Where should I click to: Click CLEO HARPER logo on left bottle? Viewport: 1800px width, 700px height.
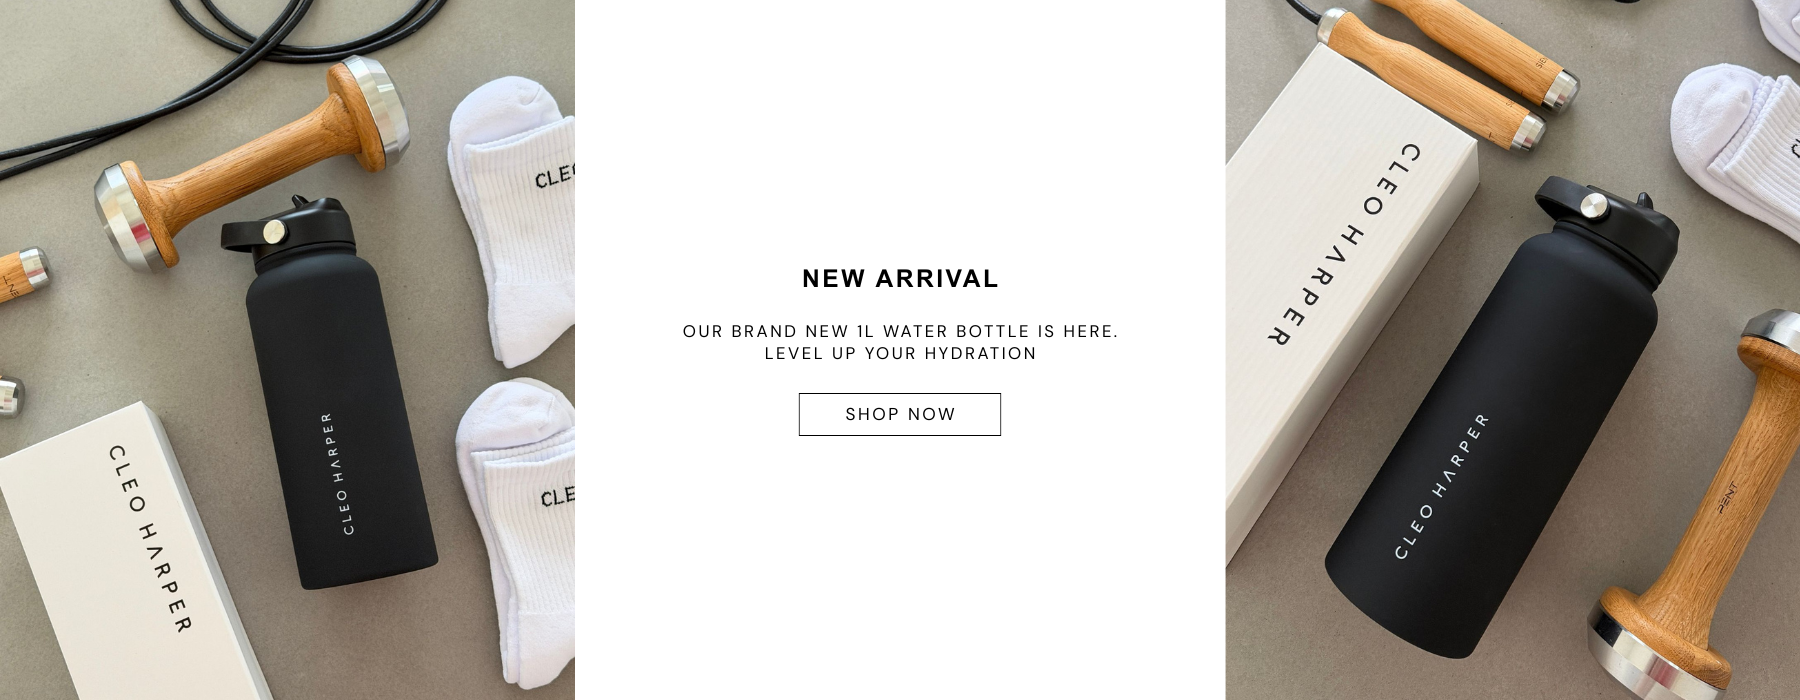point(340,472)
